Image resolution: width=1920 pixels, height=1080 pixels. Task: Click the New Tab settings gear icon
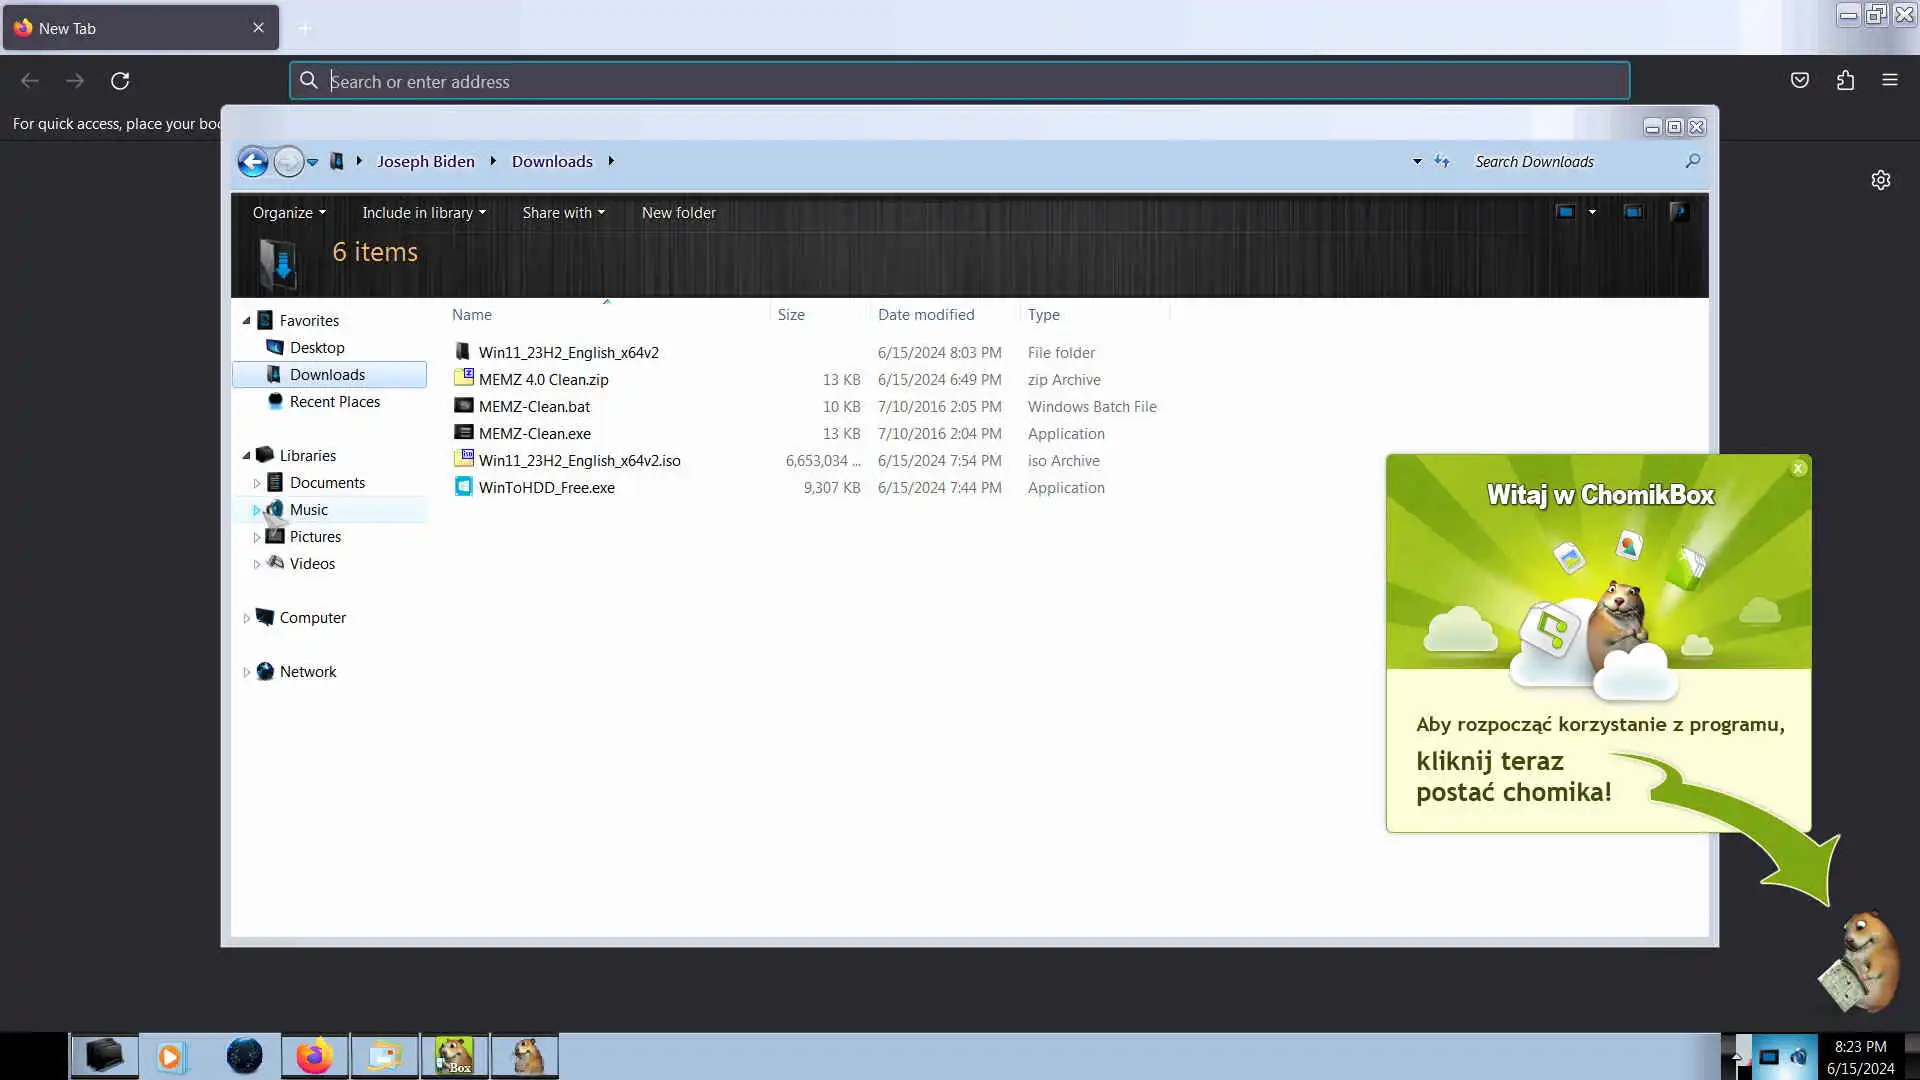coord(1880,180)
